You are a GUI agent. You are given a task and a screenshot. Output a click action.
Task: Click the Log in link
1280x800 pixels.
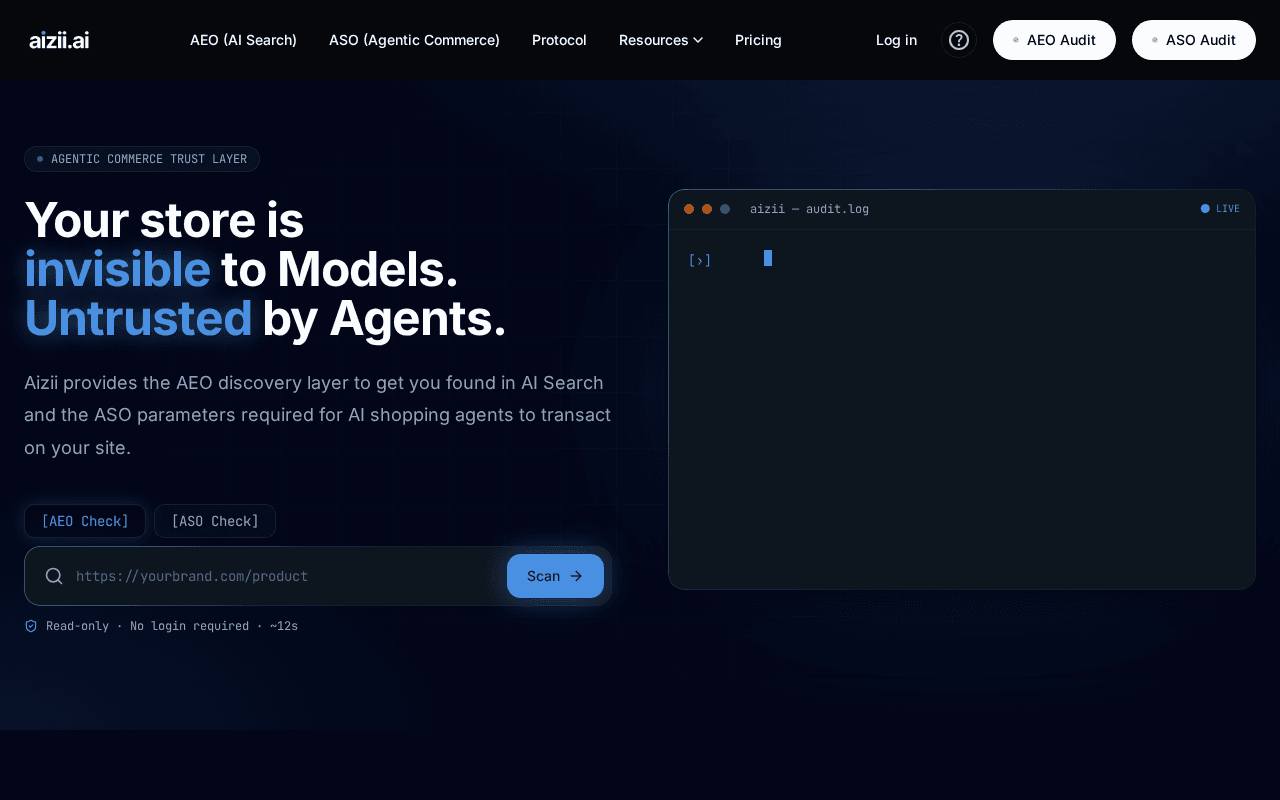click(896, 40)
